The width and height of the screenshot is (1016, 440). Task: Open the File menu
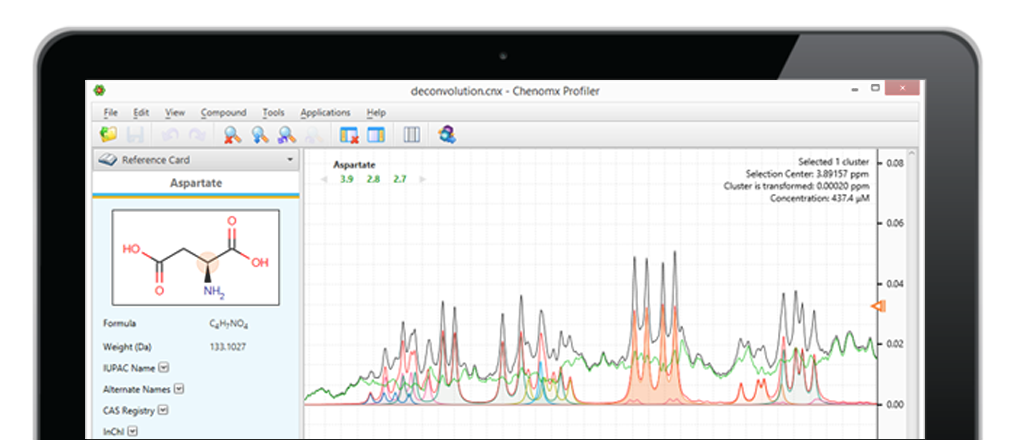pos(111,112)
